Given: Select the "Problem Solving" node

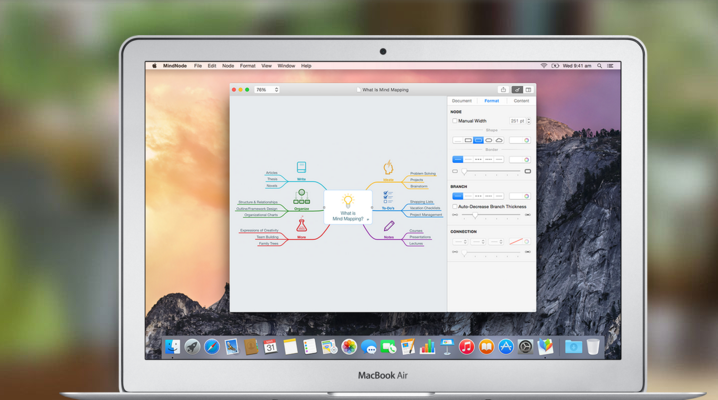Looking at the screenshot, I should point(423,173).
